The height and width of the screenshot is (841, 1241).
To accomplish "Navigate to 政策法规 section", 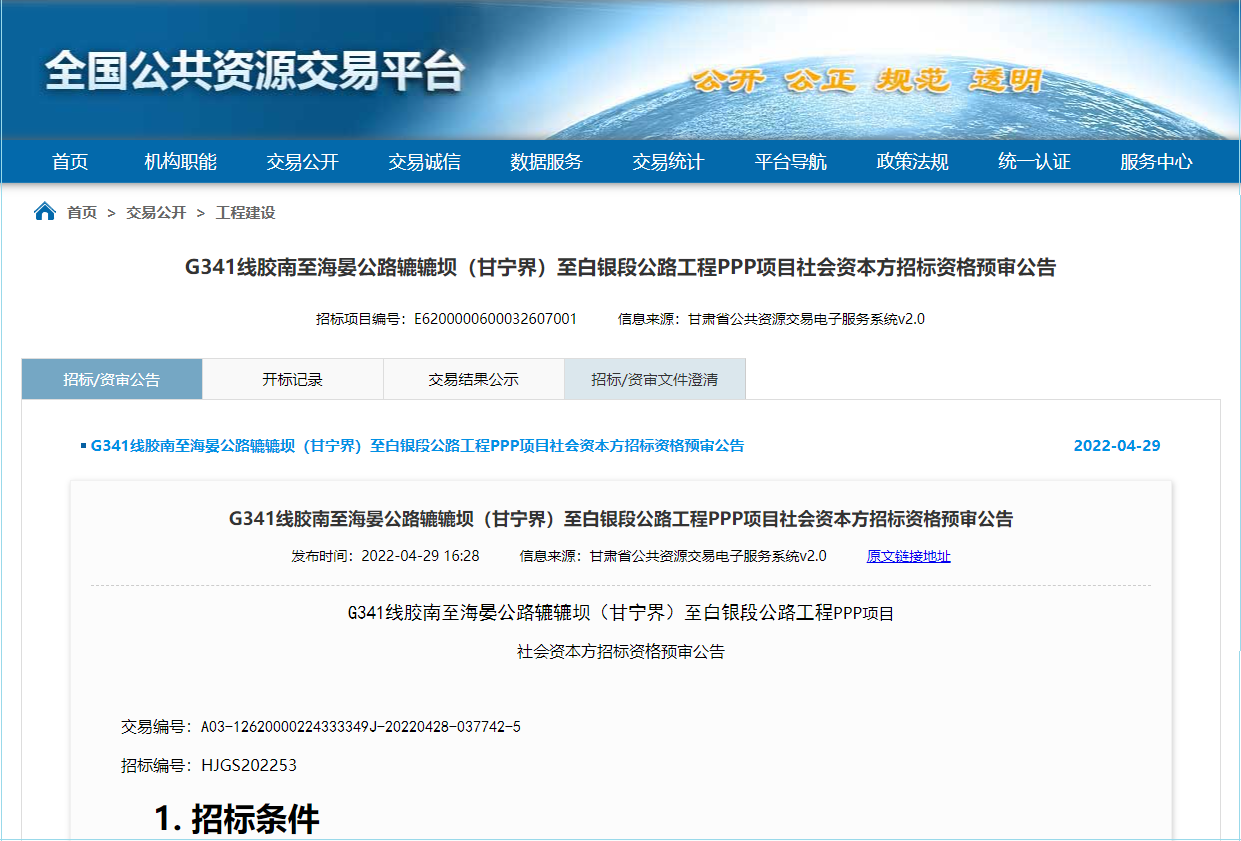I will (912, 162).
